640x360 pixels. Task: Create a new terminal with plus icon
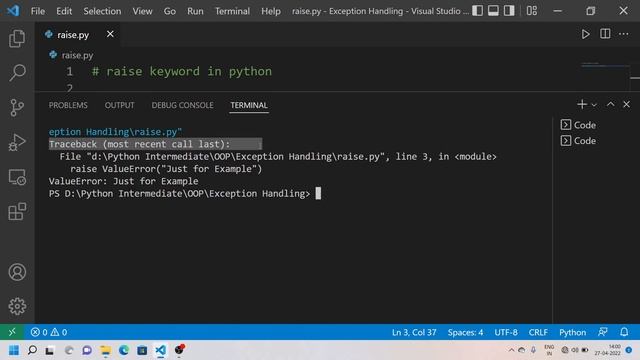582,104
